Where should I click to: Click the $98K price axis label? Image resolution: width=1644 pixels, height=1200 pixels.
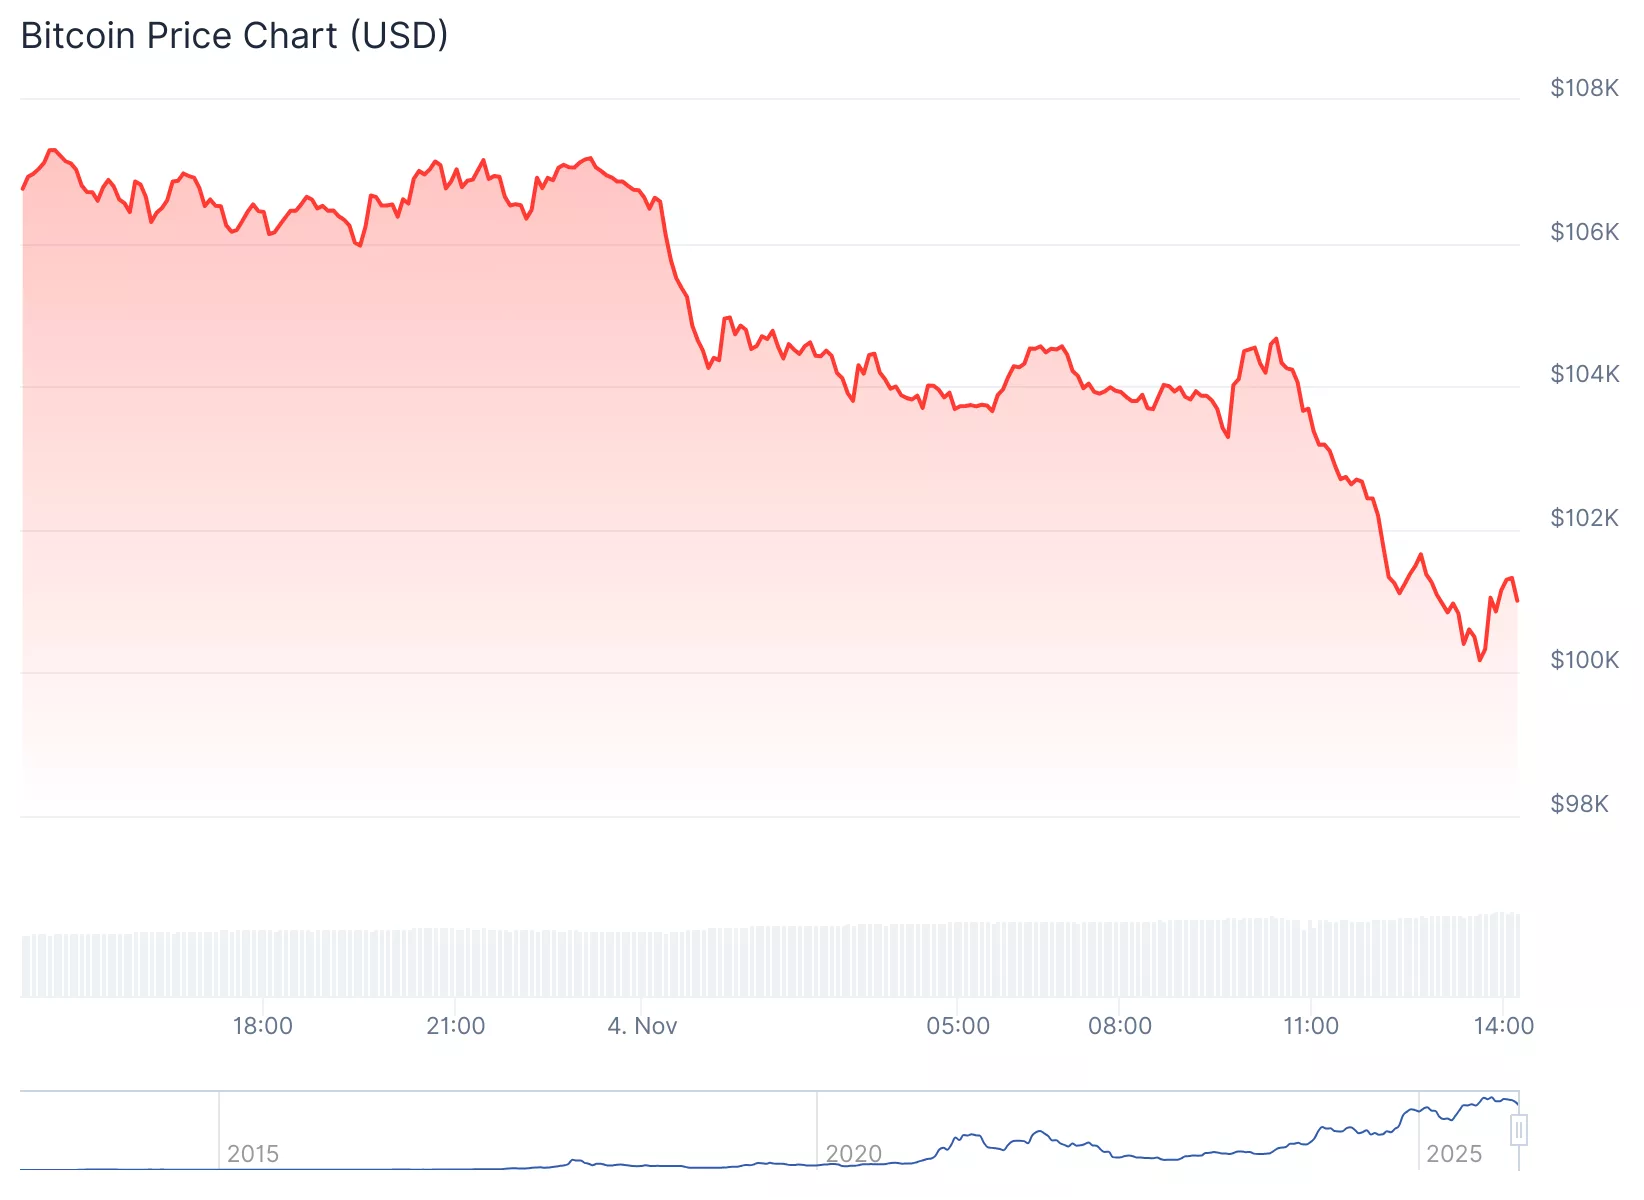[1579, 804]
